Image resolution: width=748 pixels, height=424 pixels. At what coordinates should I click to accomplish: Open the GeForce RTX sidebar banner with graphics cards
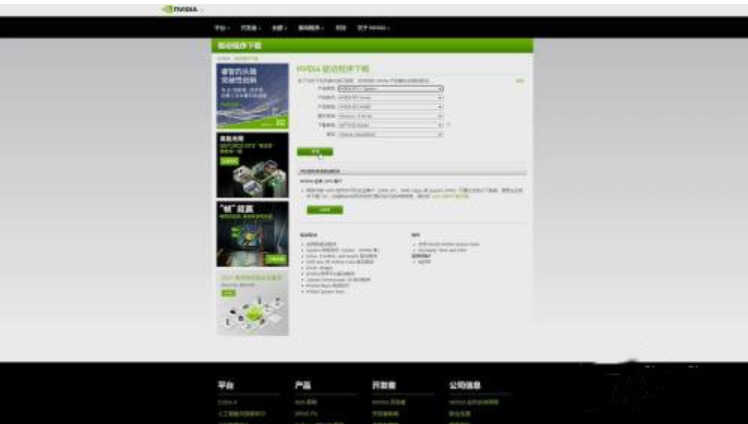[x=252, y=165]
